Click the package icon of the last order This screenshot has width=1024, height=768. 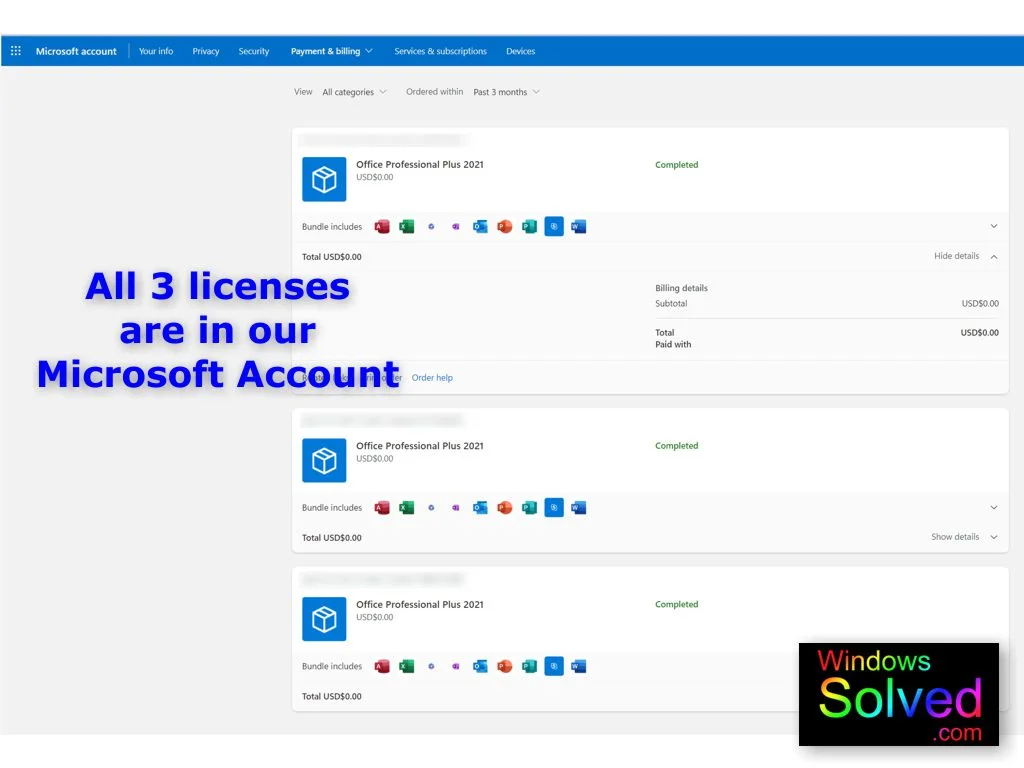(324, 619)
